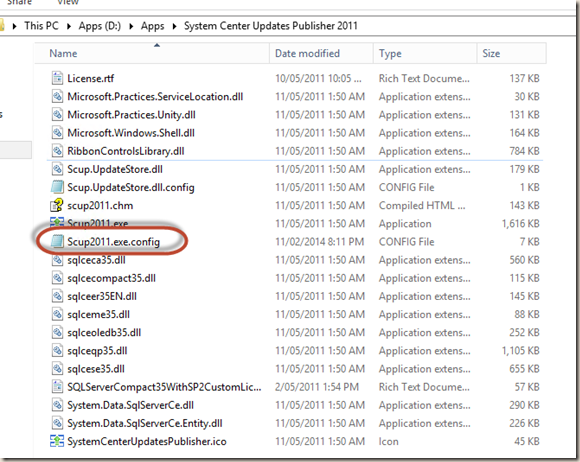Click the sqlceqp35.dll file icon
Viewport: 580px width, 462px height.
point(57,350)
